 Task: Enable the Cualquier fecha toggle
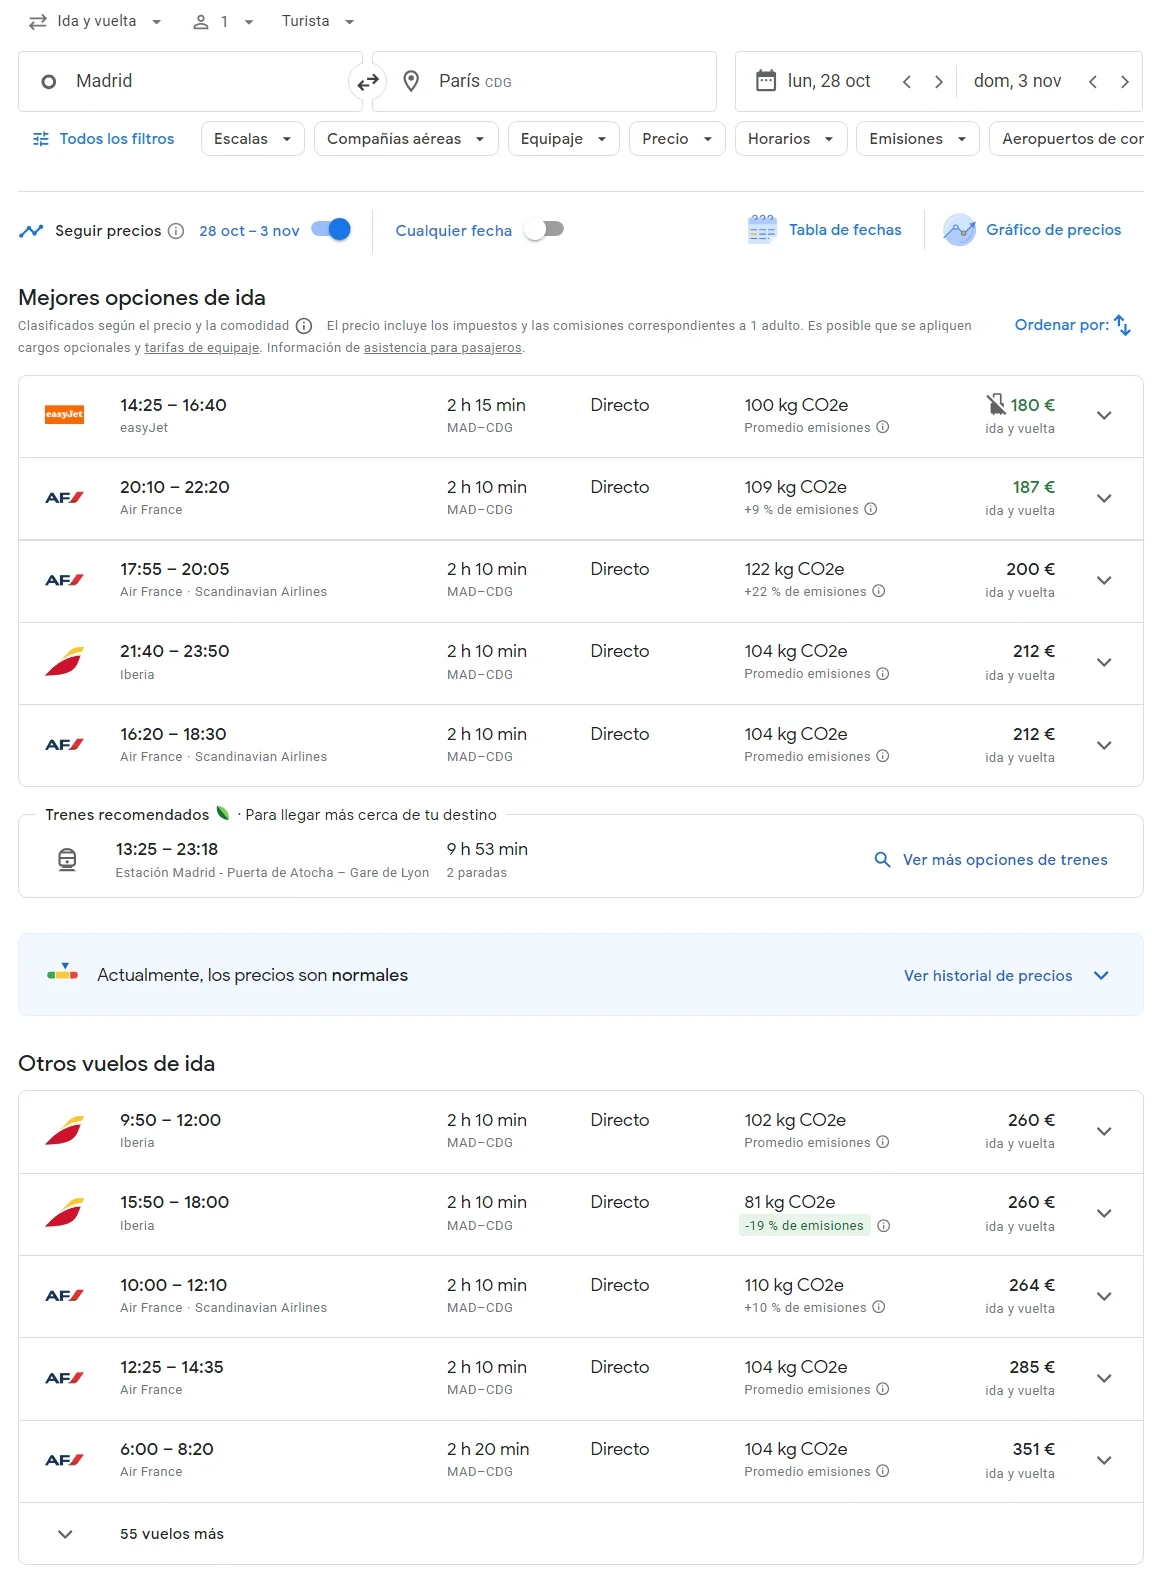544,230
